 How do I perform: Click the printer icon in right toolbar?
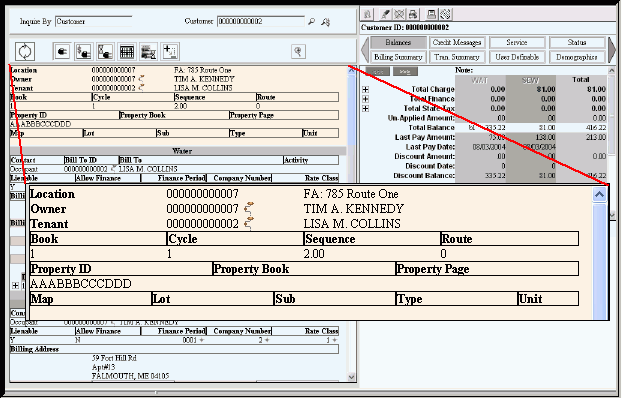point(413,14)
